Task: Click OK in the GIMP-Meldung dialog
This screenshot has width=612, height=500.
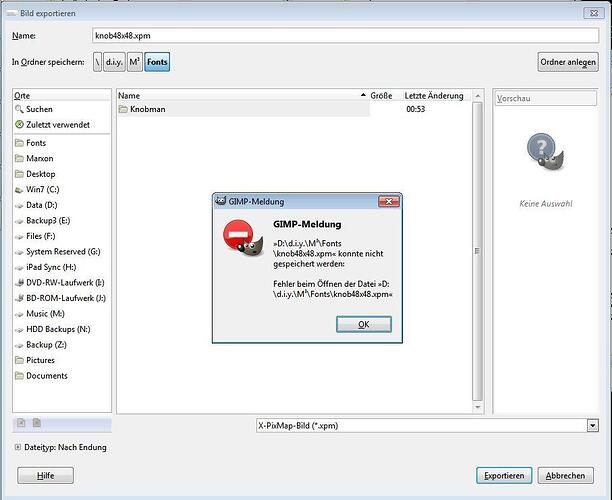Action: [364, 324]
